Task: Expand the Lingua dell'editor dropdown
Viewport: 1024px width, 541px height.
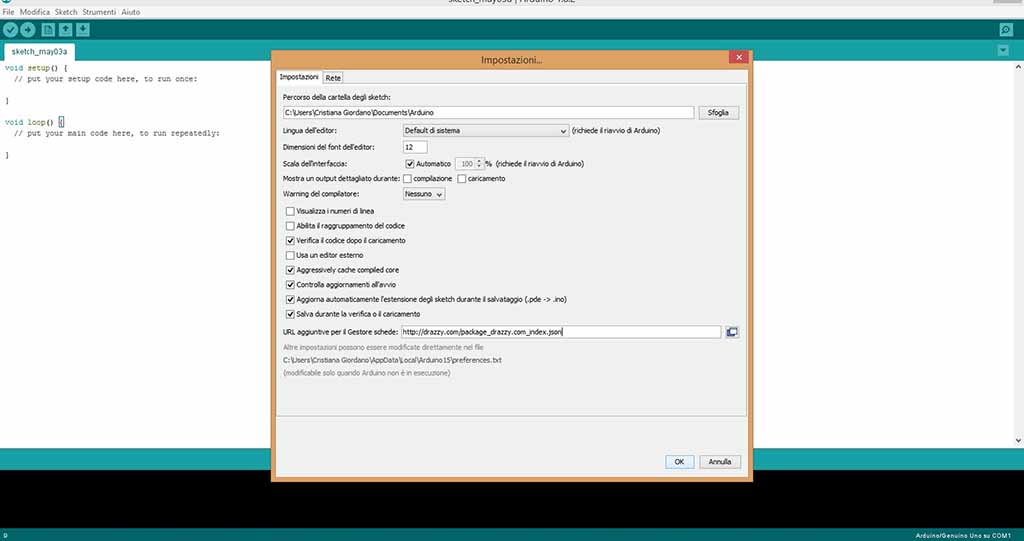Action: [x=485, y=131]
